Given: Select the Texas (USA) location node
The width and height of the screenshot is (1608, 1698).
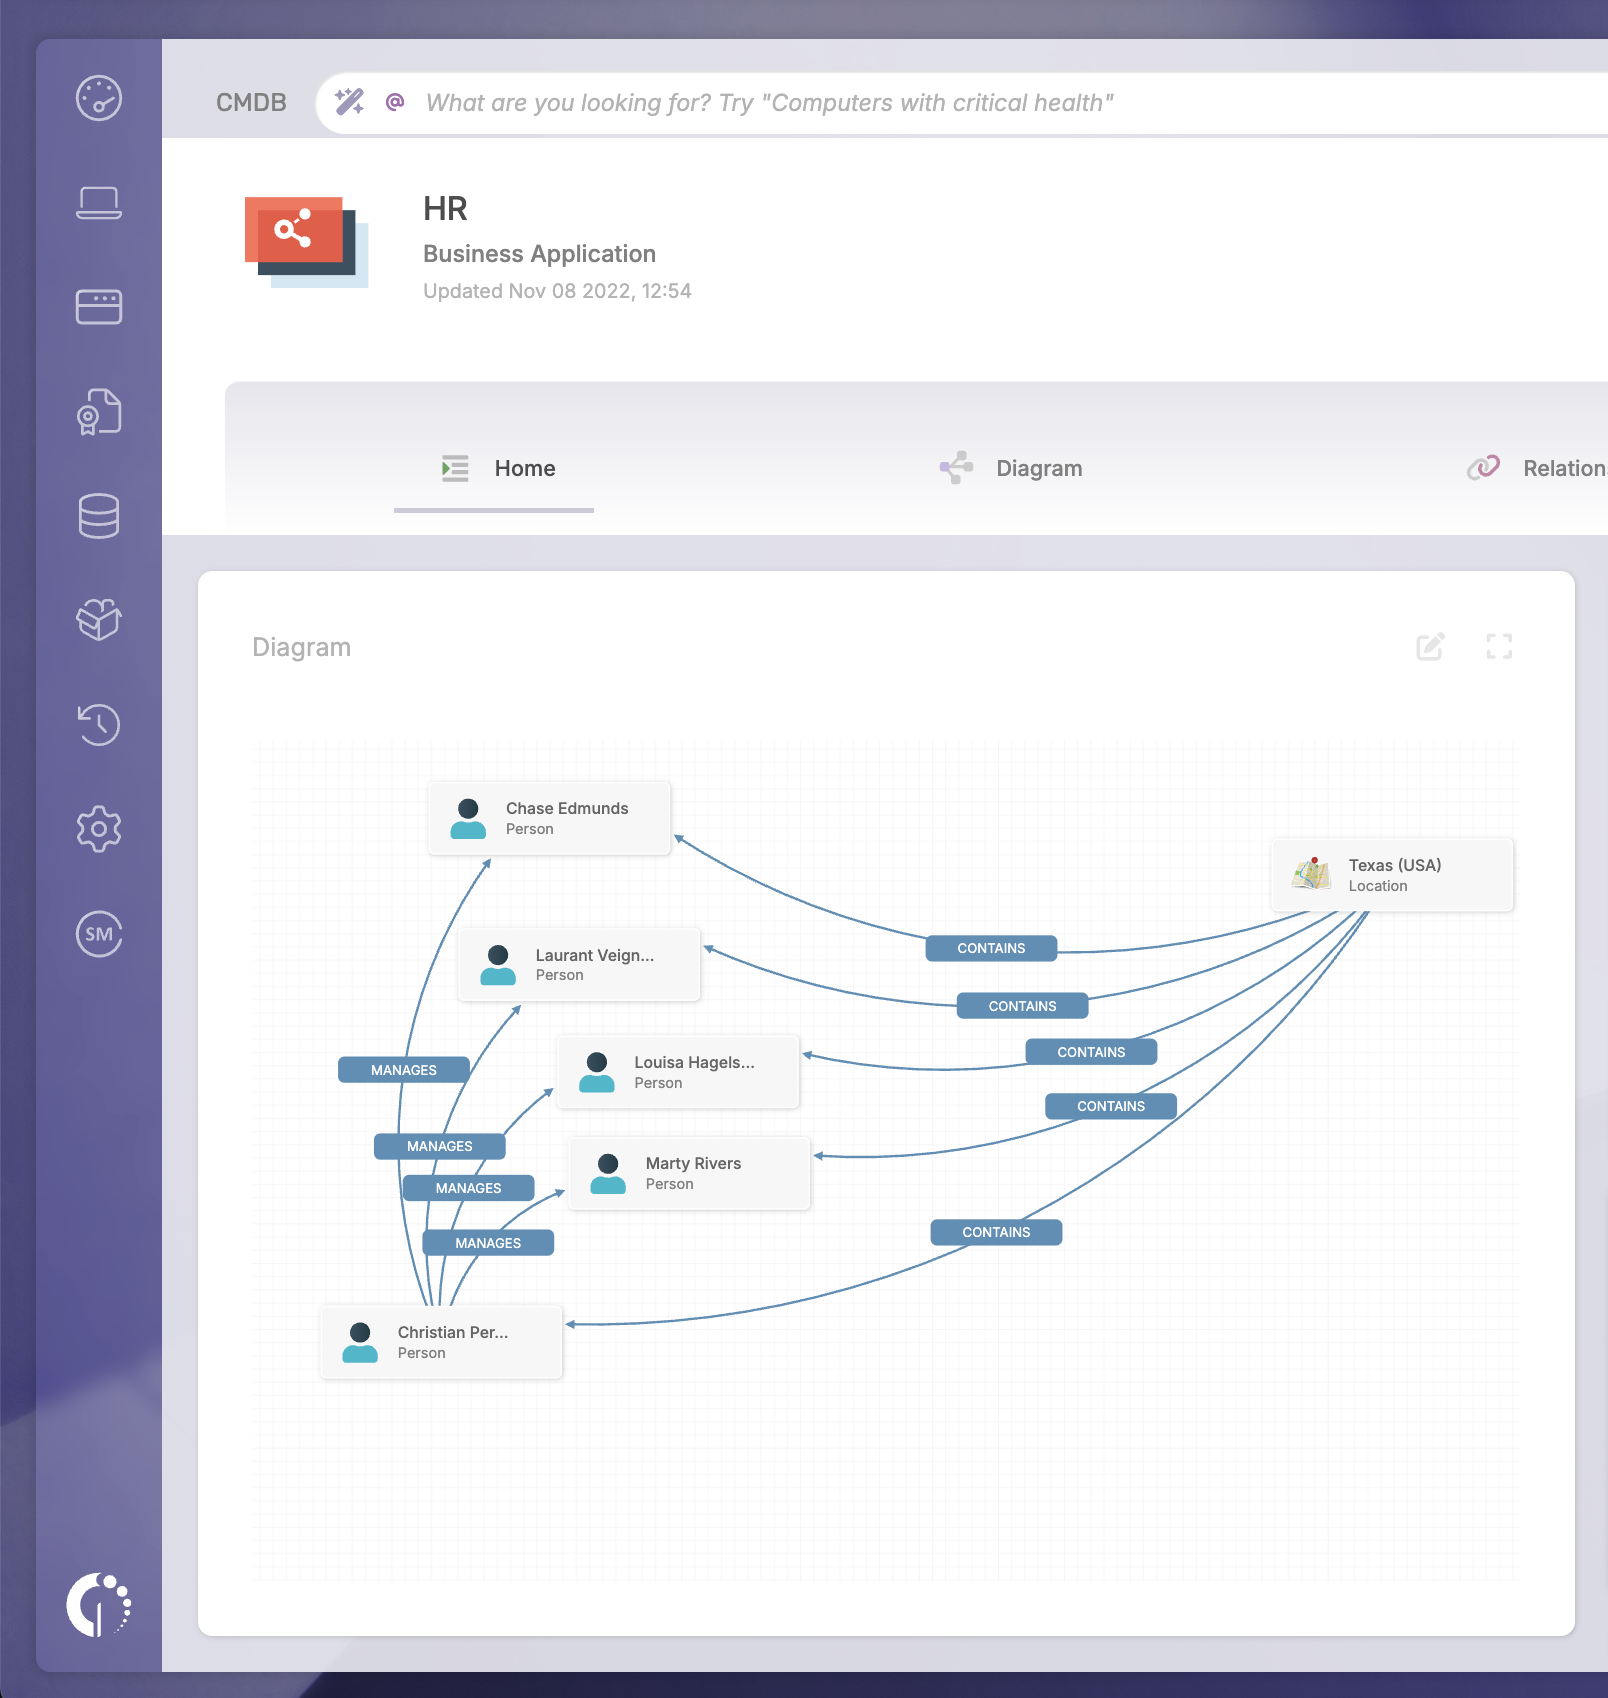Looking at the screenshot, I should click(1392, 875).
